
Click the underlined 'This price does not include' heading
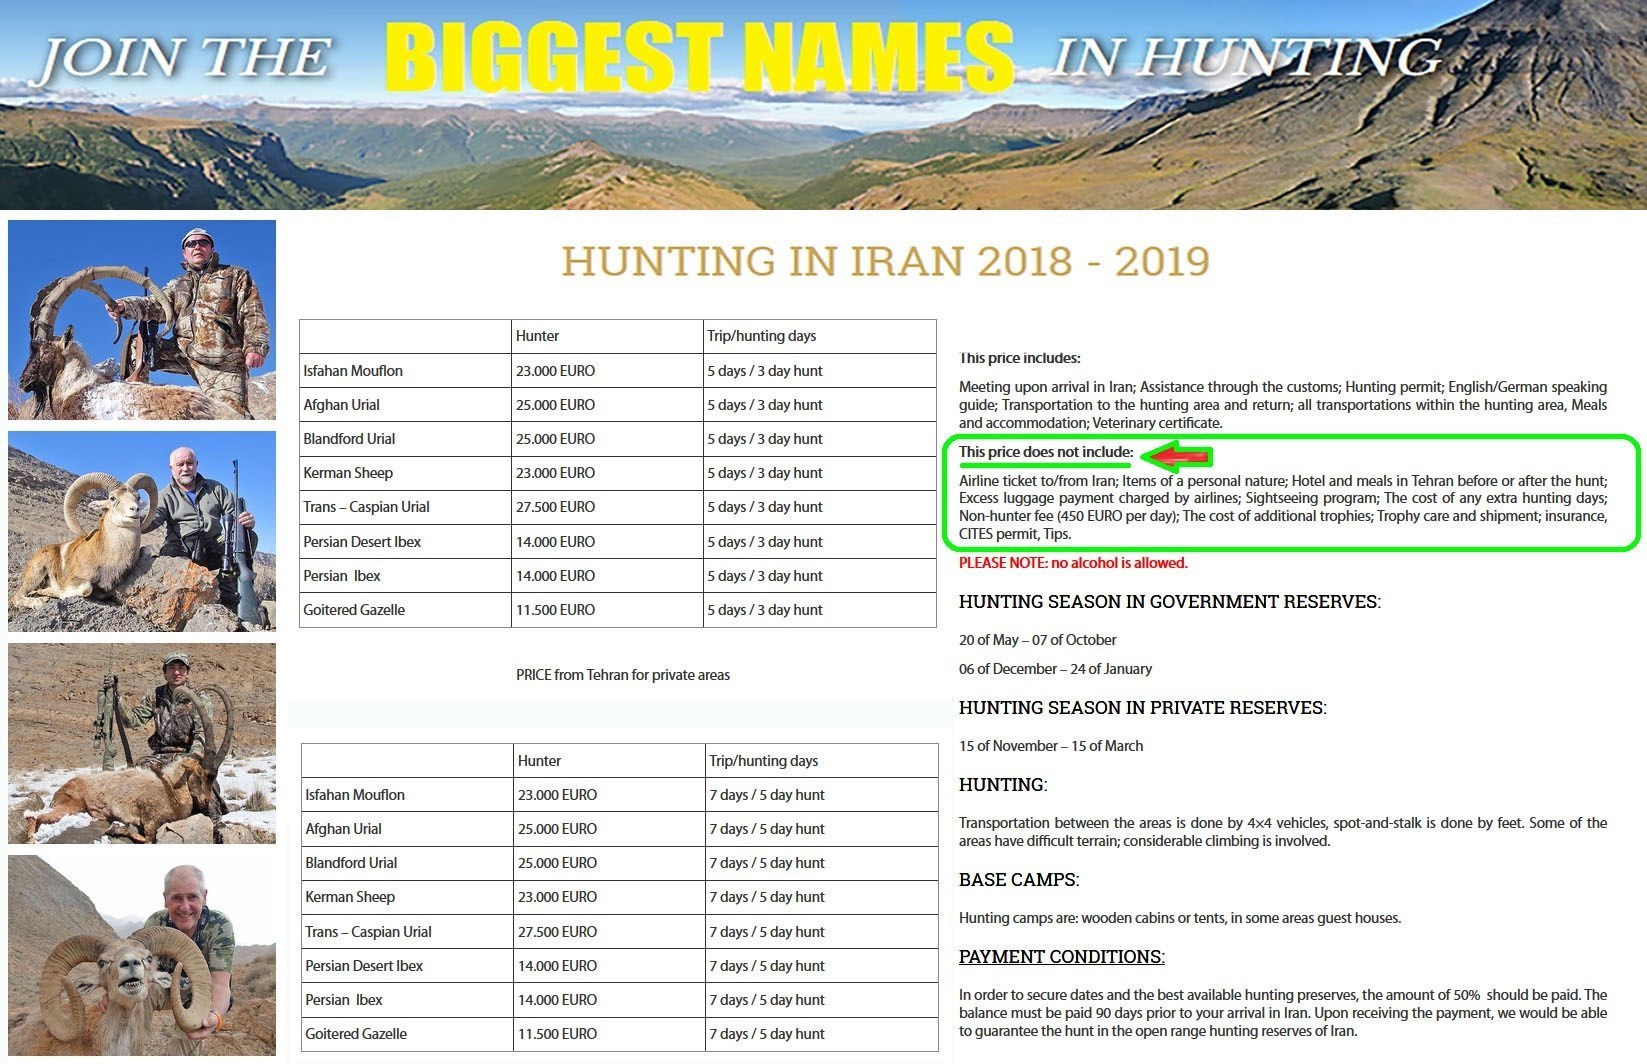click(x=1045, y=452)
